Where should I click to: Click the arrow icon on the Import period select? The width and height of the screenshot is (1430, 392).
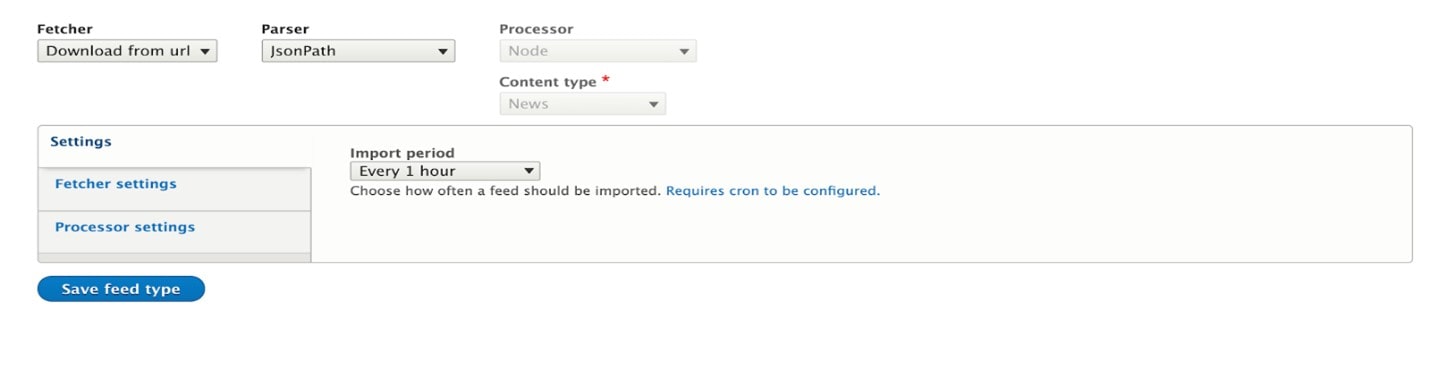(x=529, y=171)
